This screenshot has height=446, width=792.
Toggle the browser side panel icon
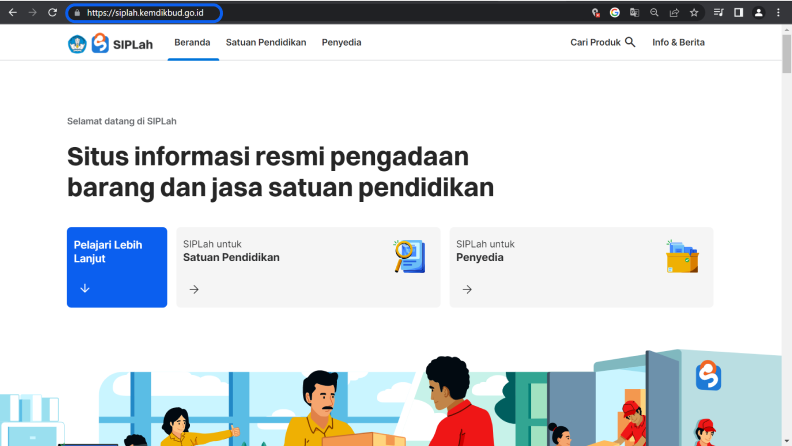[738, 13]
